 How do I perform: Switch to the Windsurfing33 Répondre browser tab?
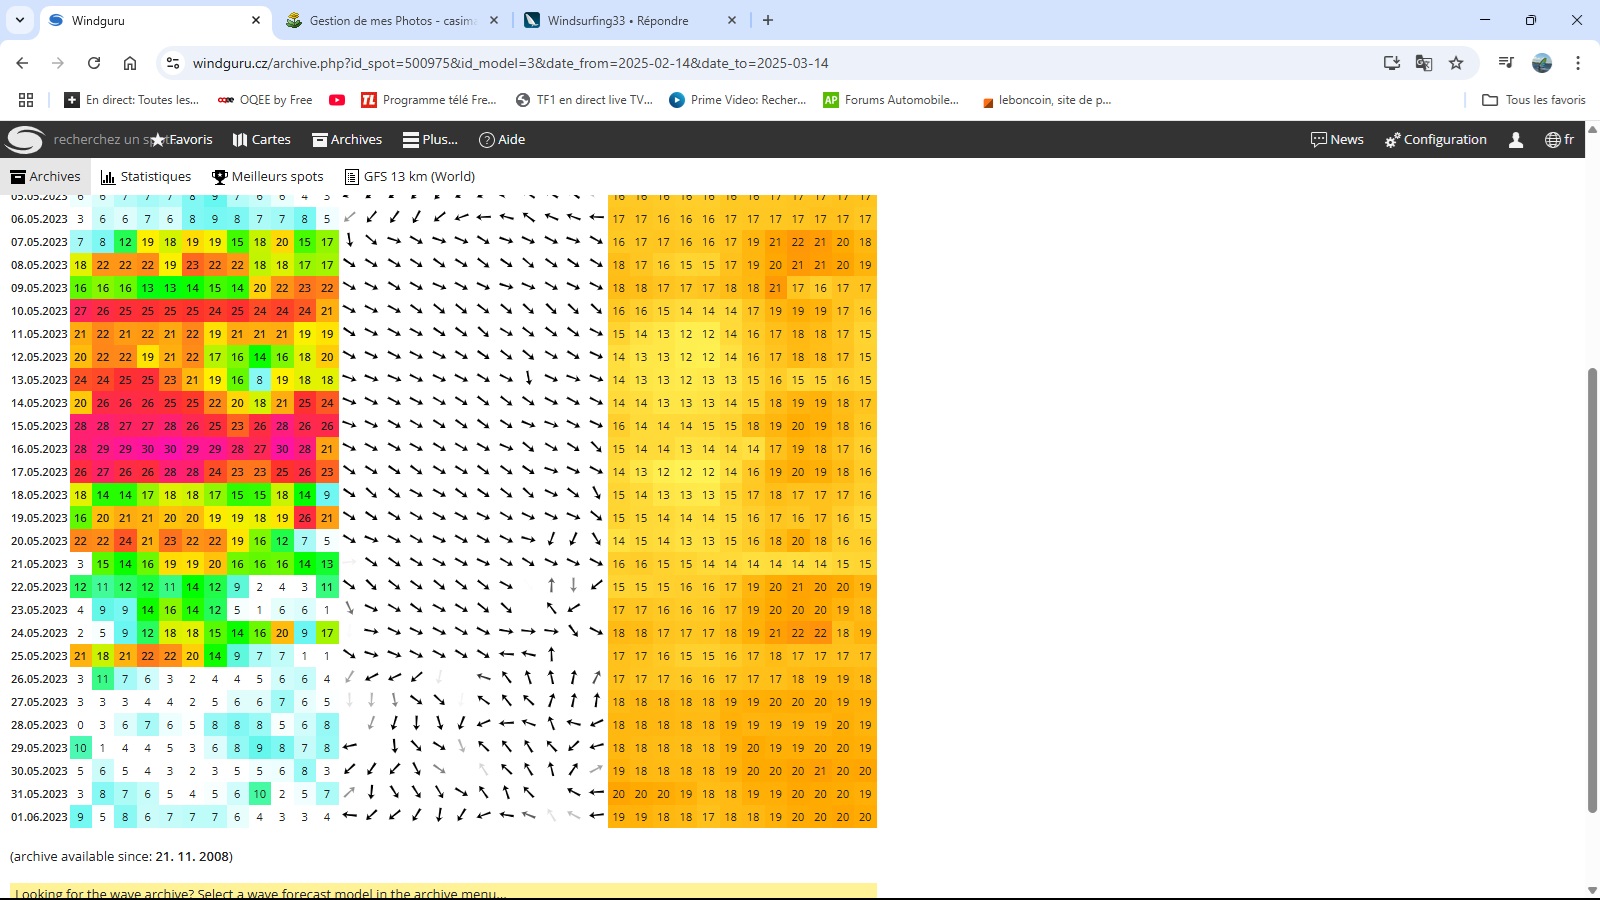click(618, 20)
